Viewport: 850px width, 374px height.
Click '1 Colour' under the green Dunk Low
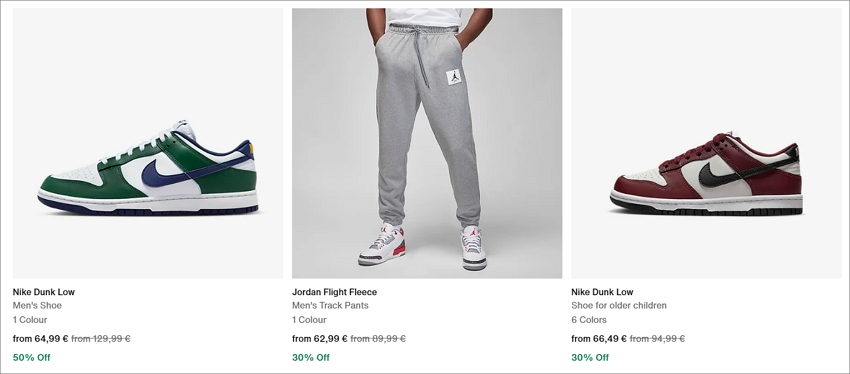[30, 320]
